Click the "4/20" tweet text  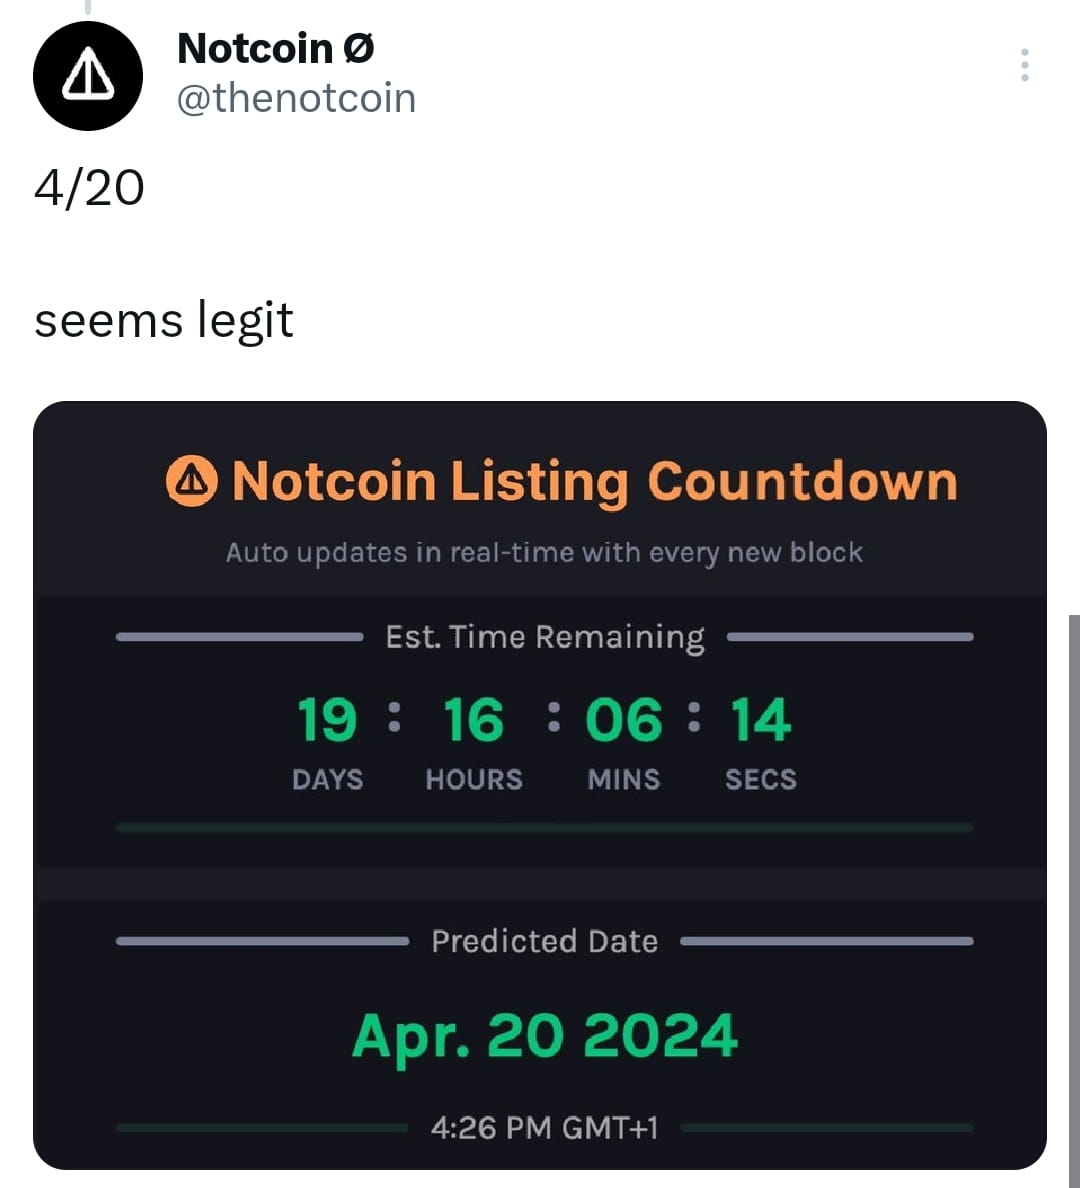pyautogui.click(x=89, y=188)
